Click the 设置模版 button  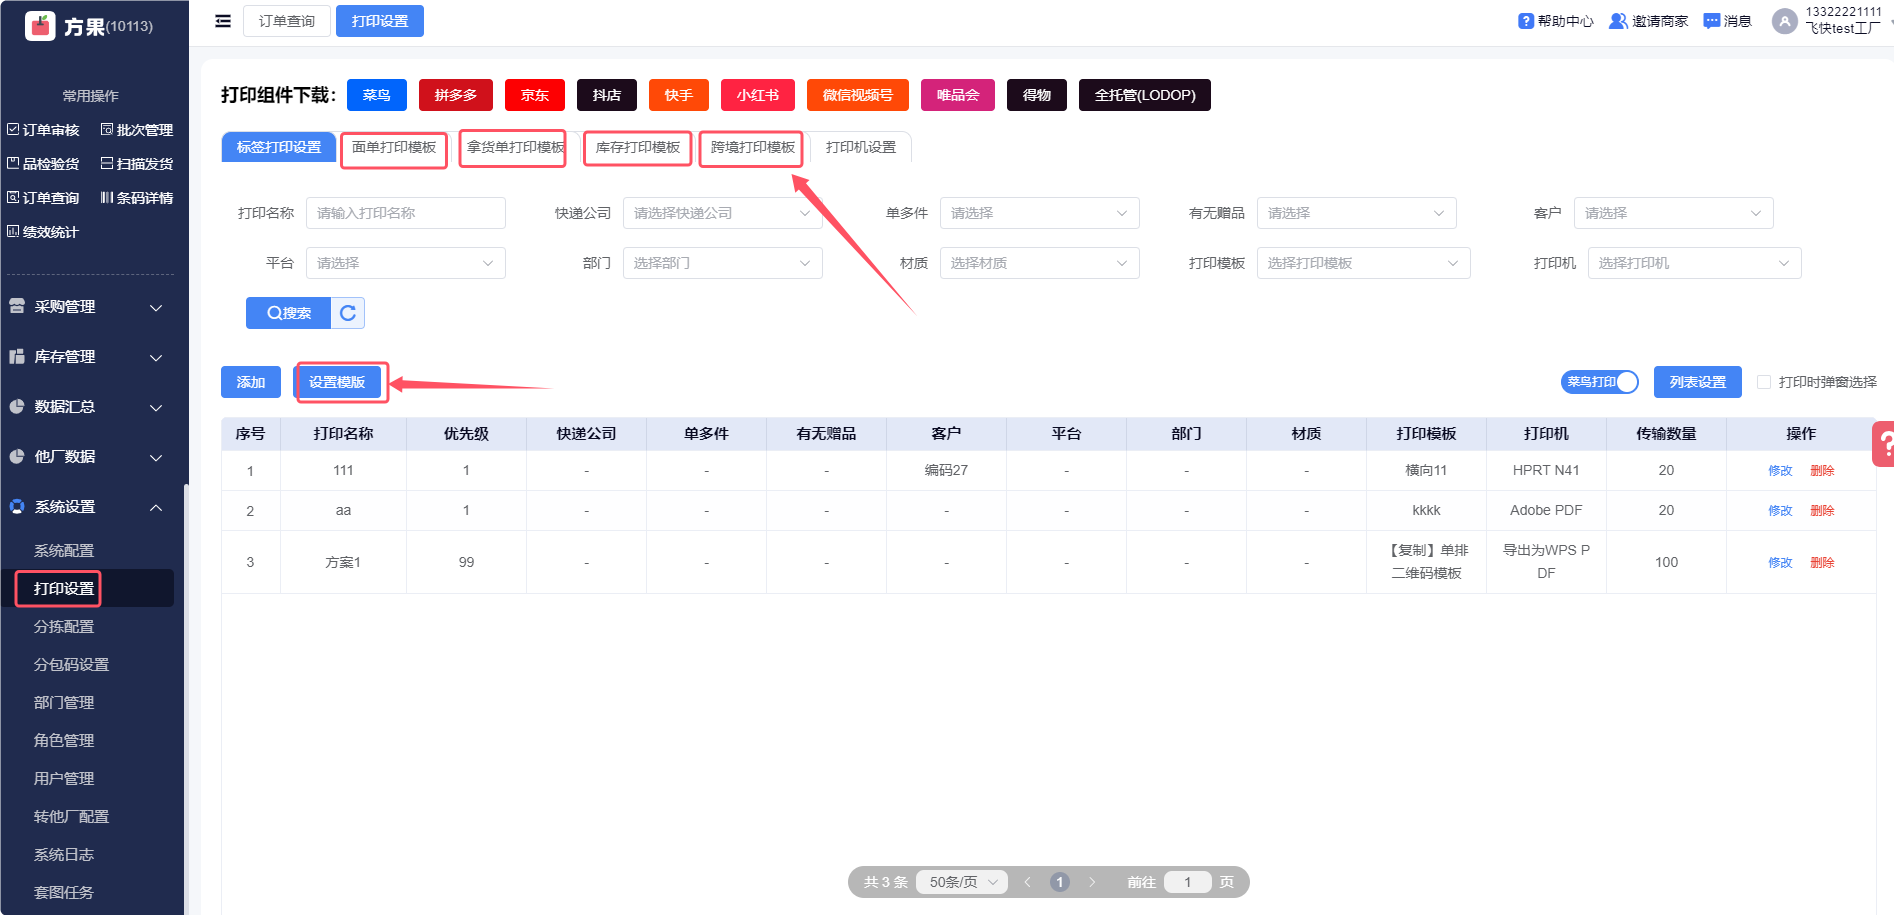pyautogui.click(x=337, y=382)
